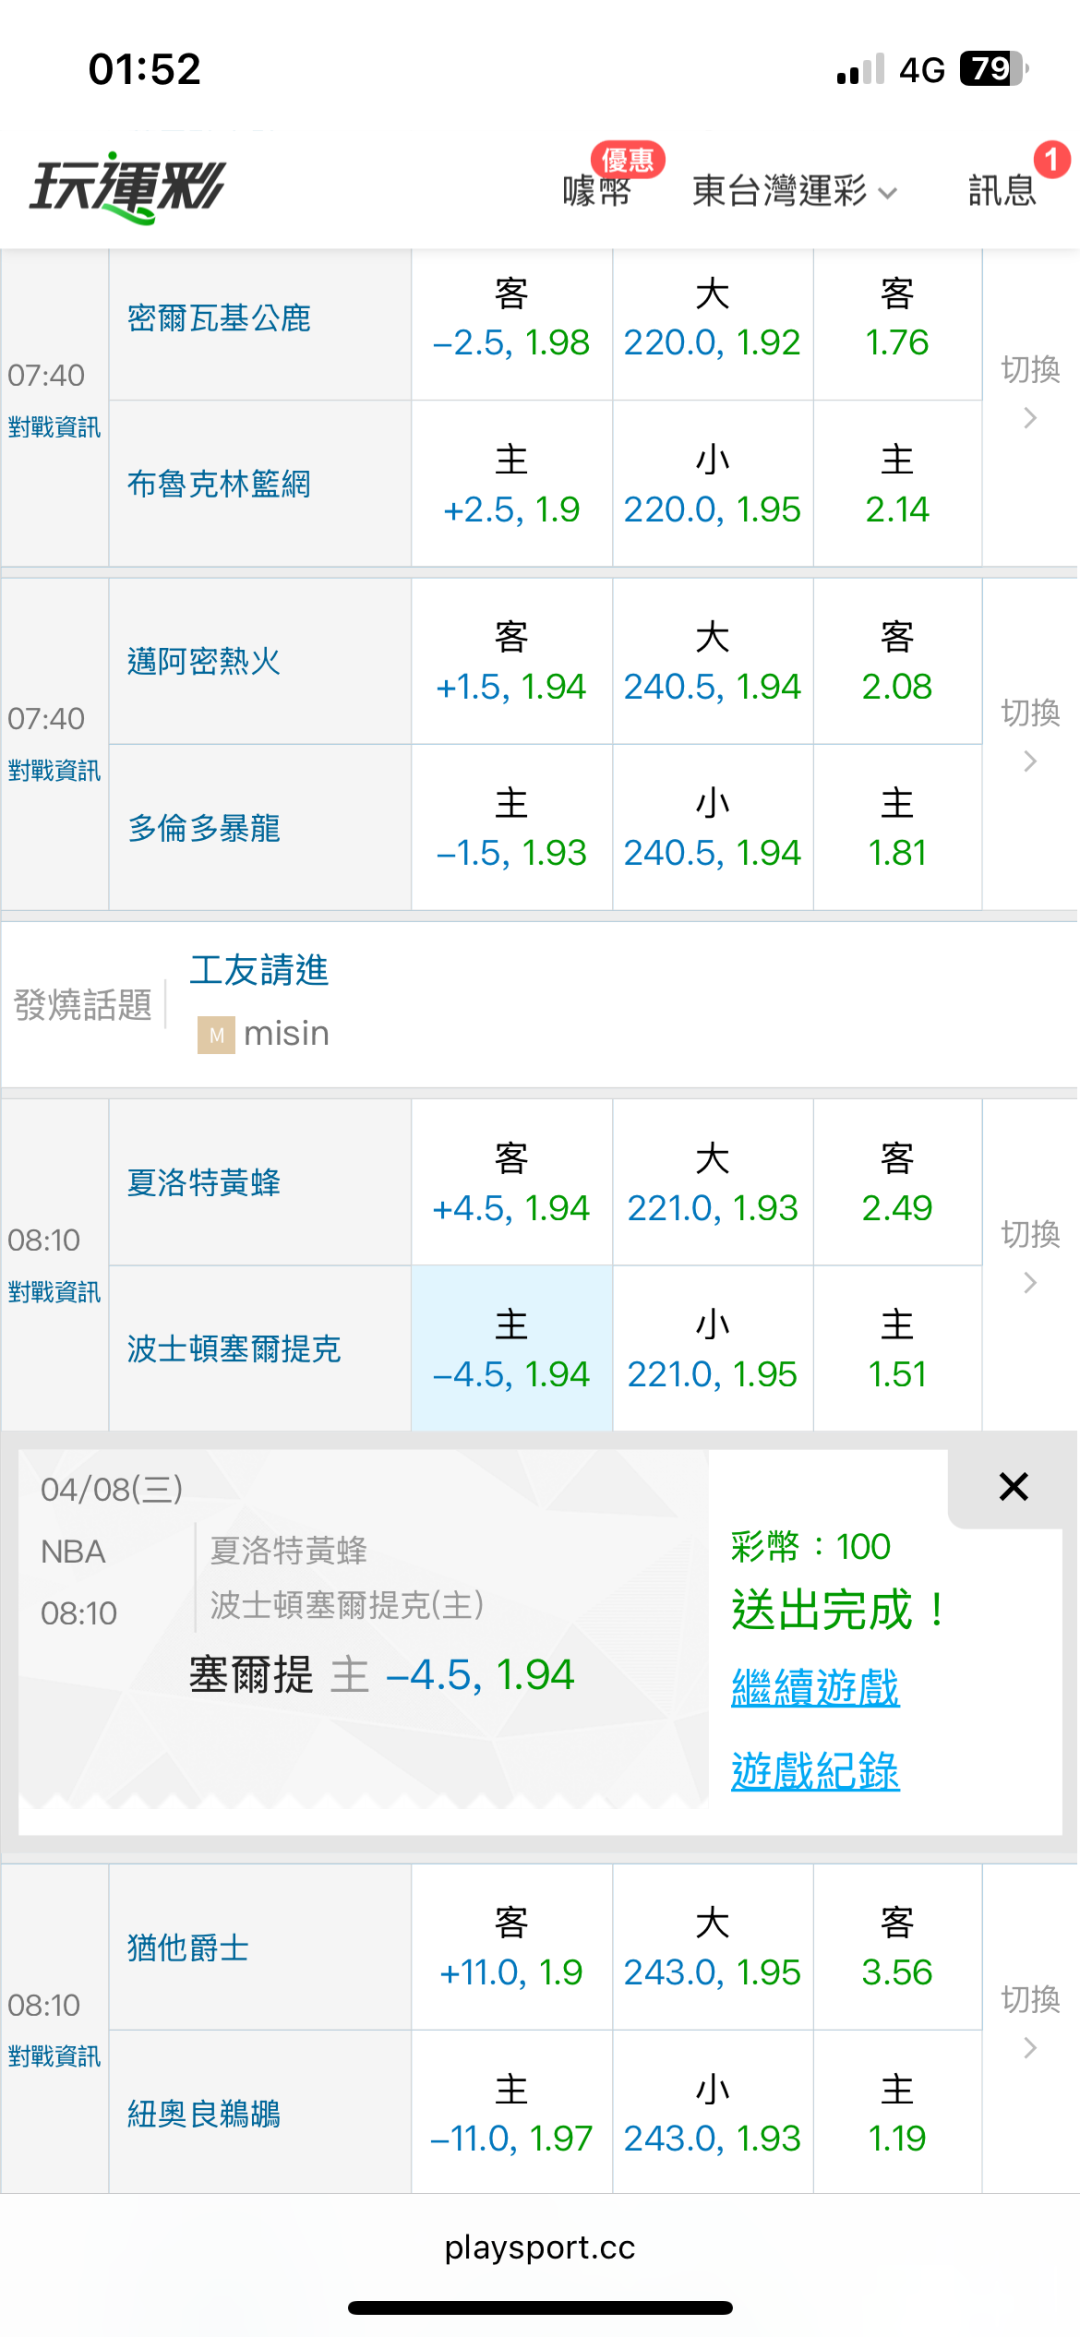This screenshot has height=2337, width=1080.
Task: Tap the playsport.cc address bar
Action: point(540,2248)
